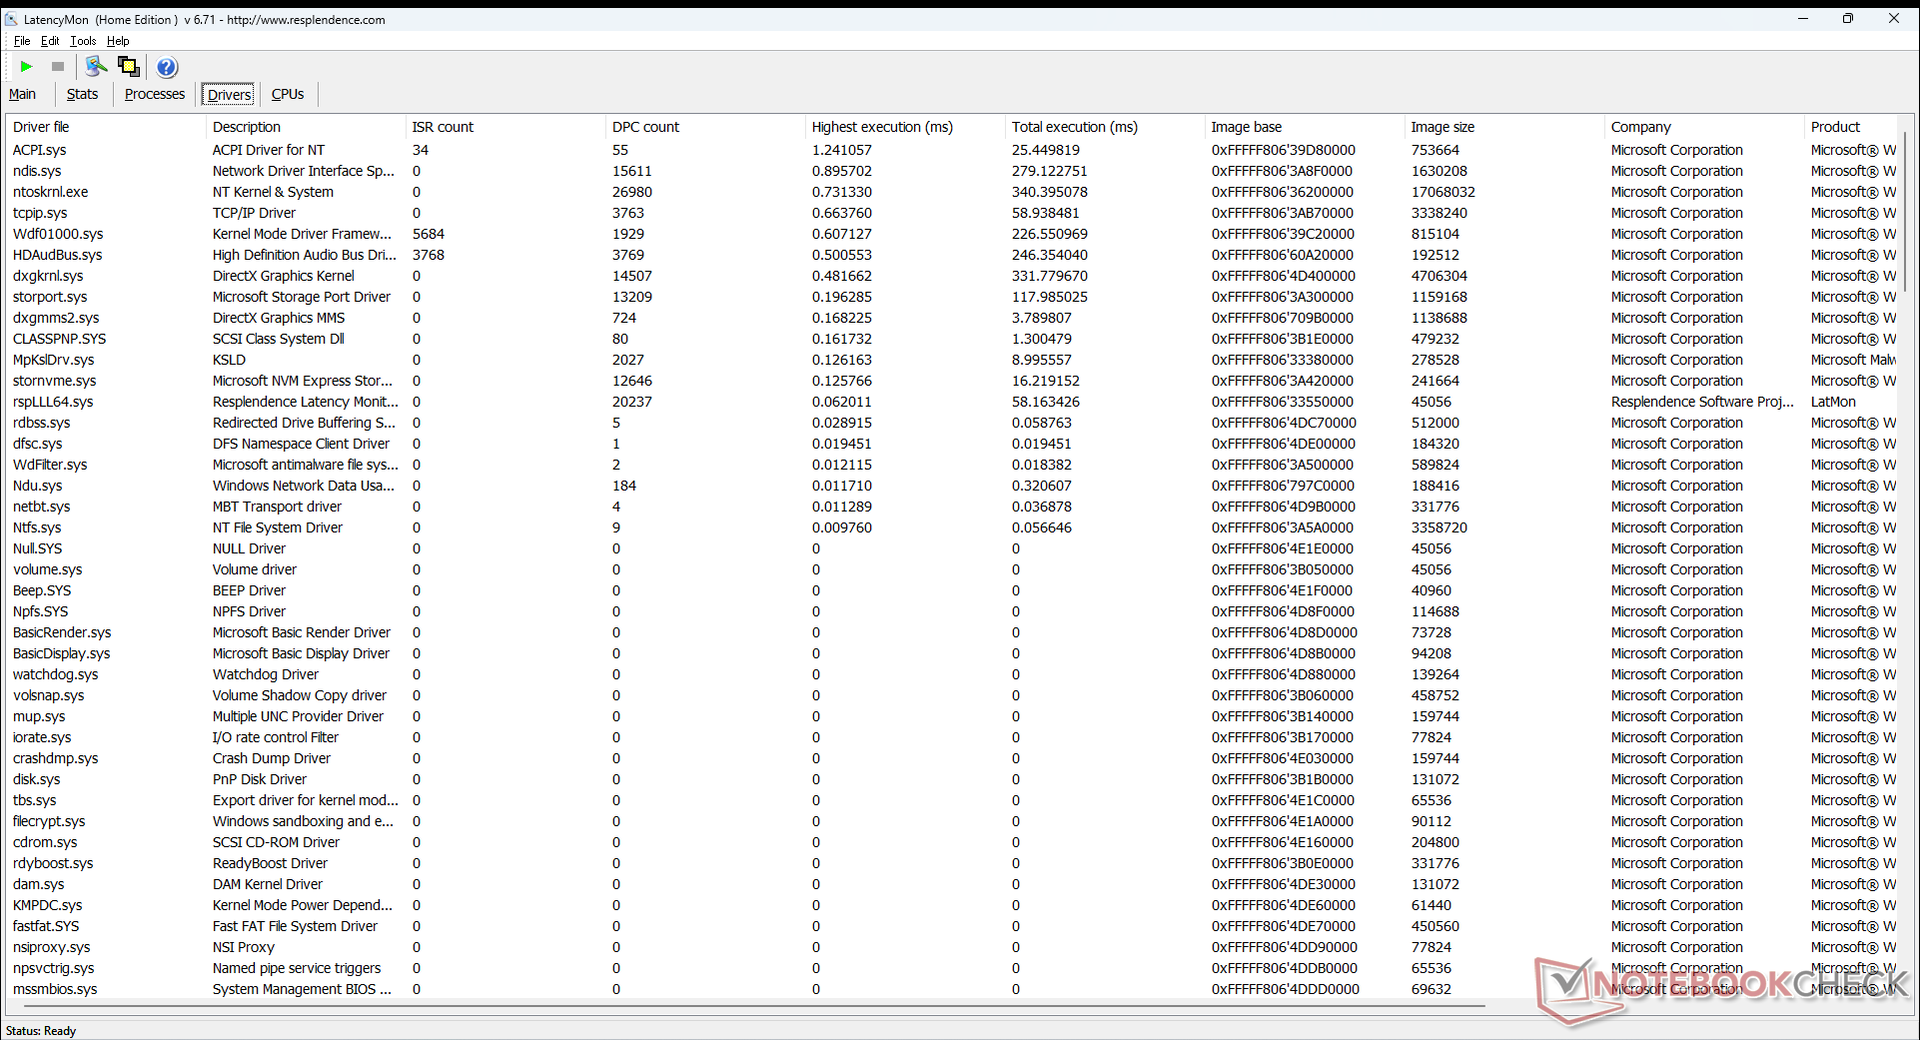Click the LatencyMon app icon in title bar
Image resolution: width=1920 pixels, height=1040 pixels.
pos(11,19)
